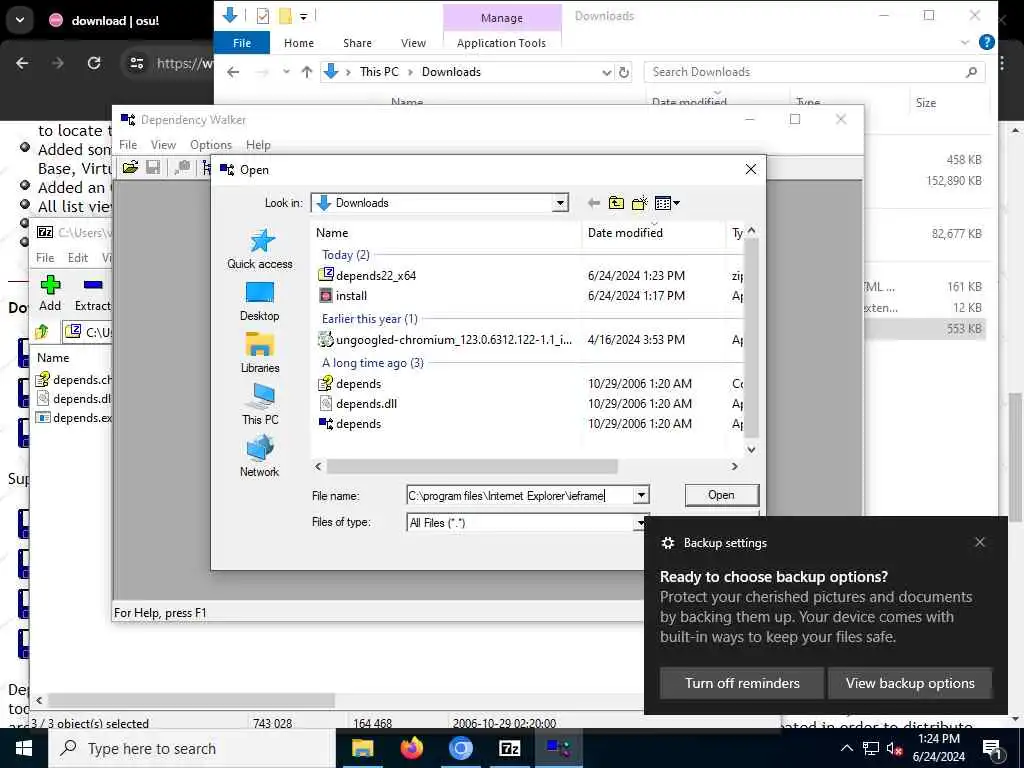Viewport: 1024px width, 768px height.
Task: Click vertical scrollbar down arrow in file list
Action: coord(751,449)
